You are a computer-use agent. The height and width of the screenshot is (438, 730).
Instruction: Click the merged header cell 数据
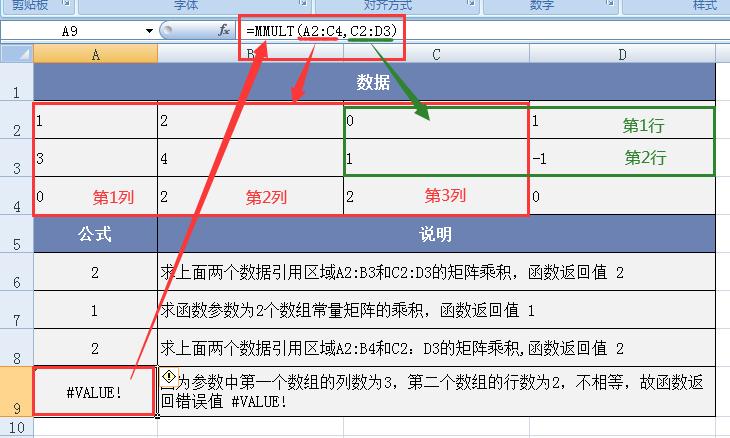coord(374,82)
